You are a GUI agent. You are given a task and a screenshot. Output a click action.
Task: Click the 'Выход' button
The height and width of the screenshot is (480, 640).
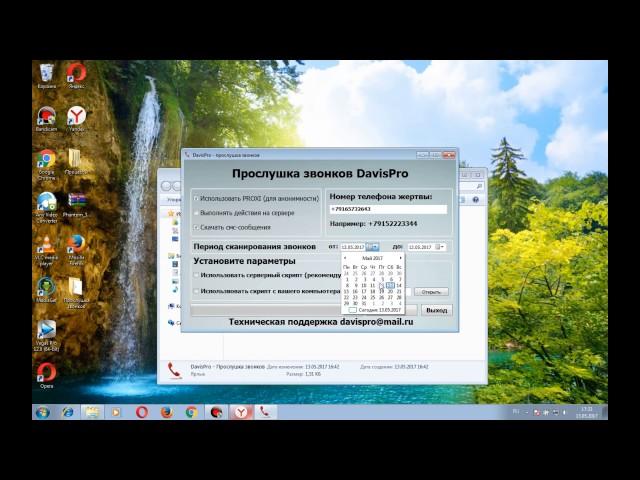point(436,310)
